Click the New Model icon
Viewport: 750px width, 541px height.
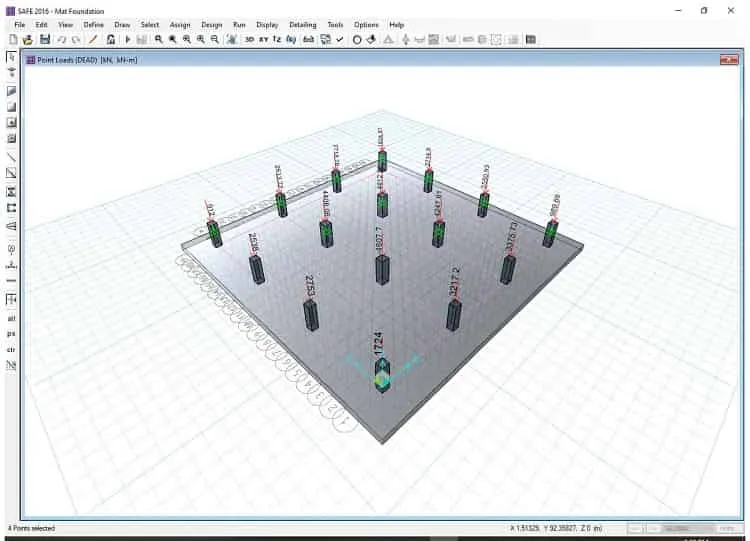(x=13, y=39)
